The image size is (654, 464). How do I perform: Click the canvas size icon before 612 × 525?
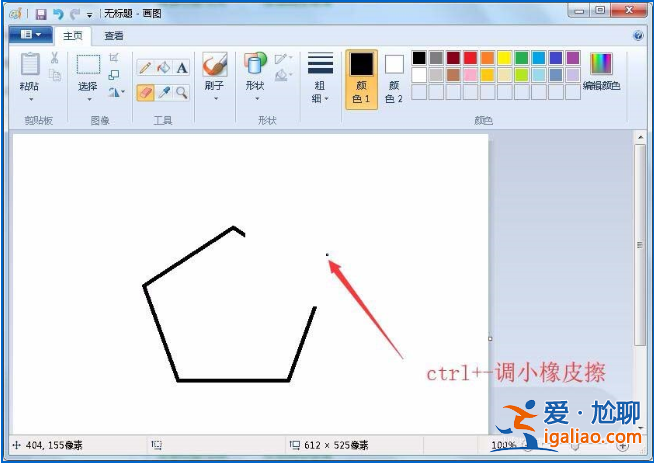coord(295,445)
